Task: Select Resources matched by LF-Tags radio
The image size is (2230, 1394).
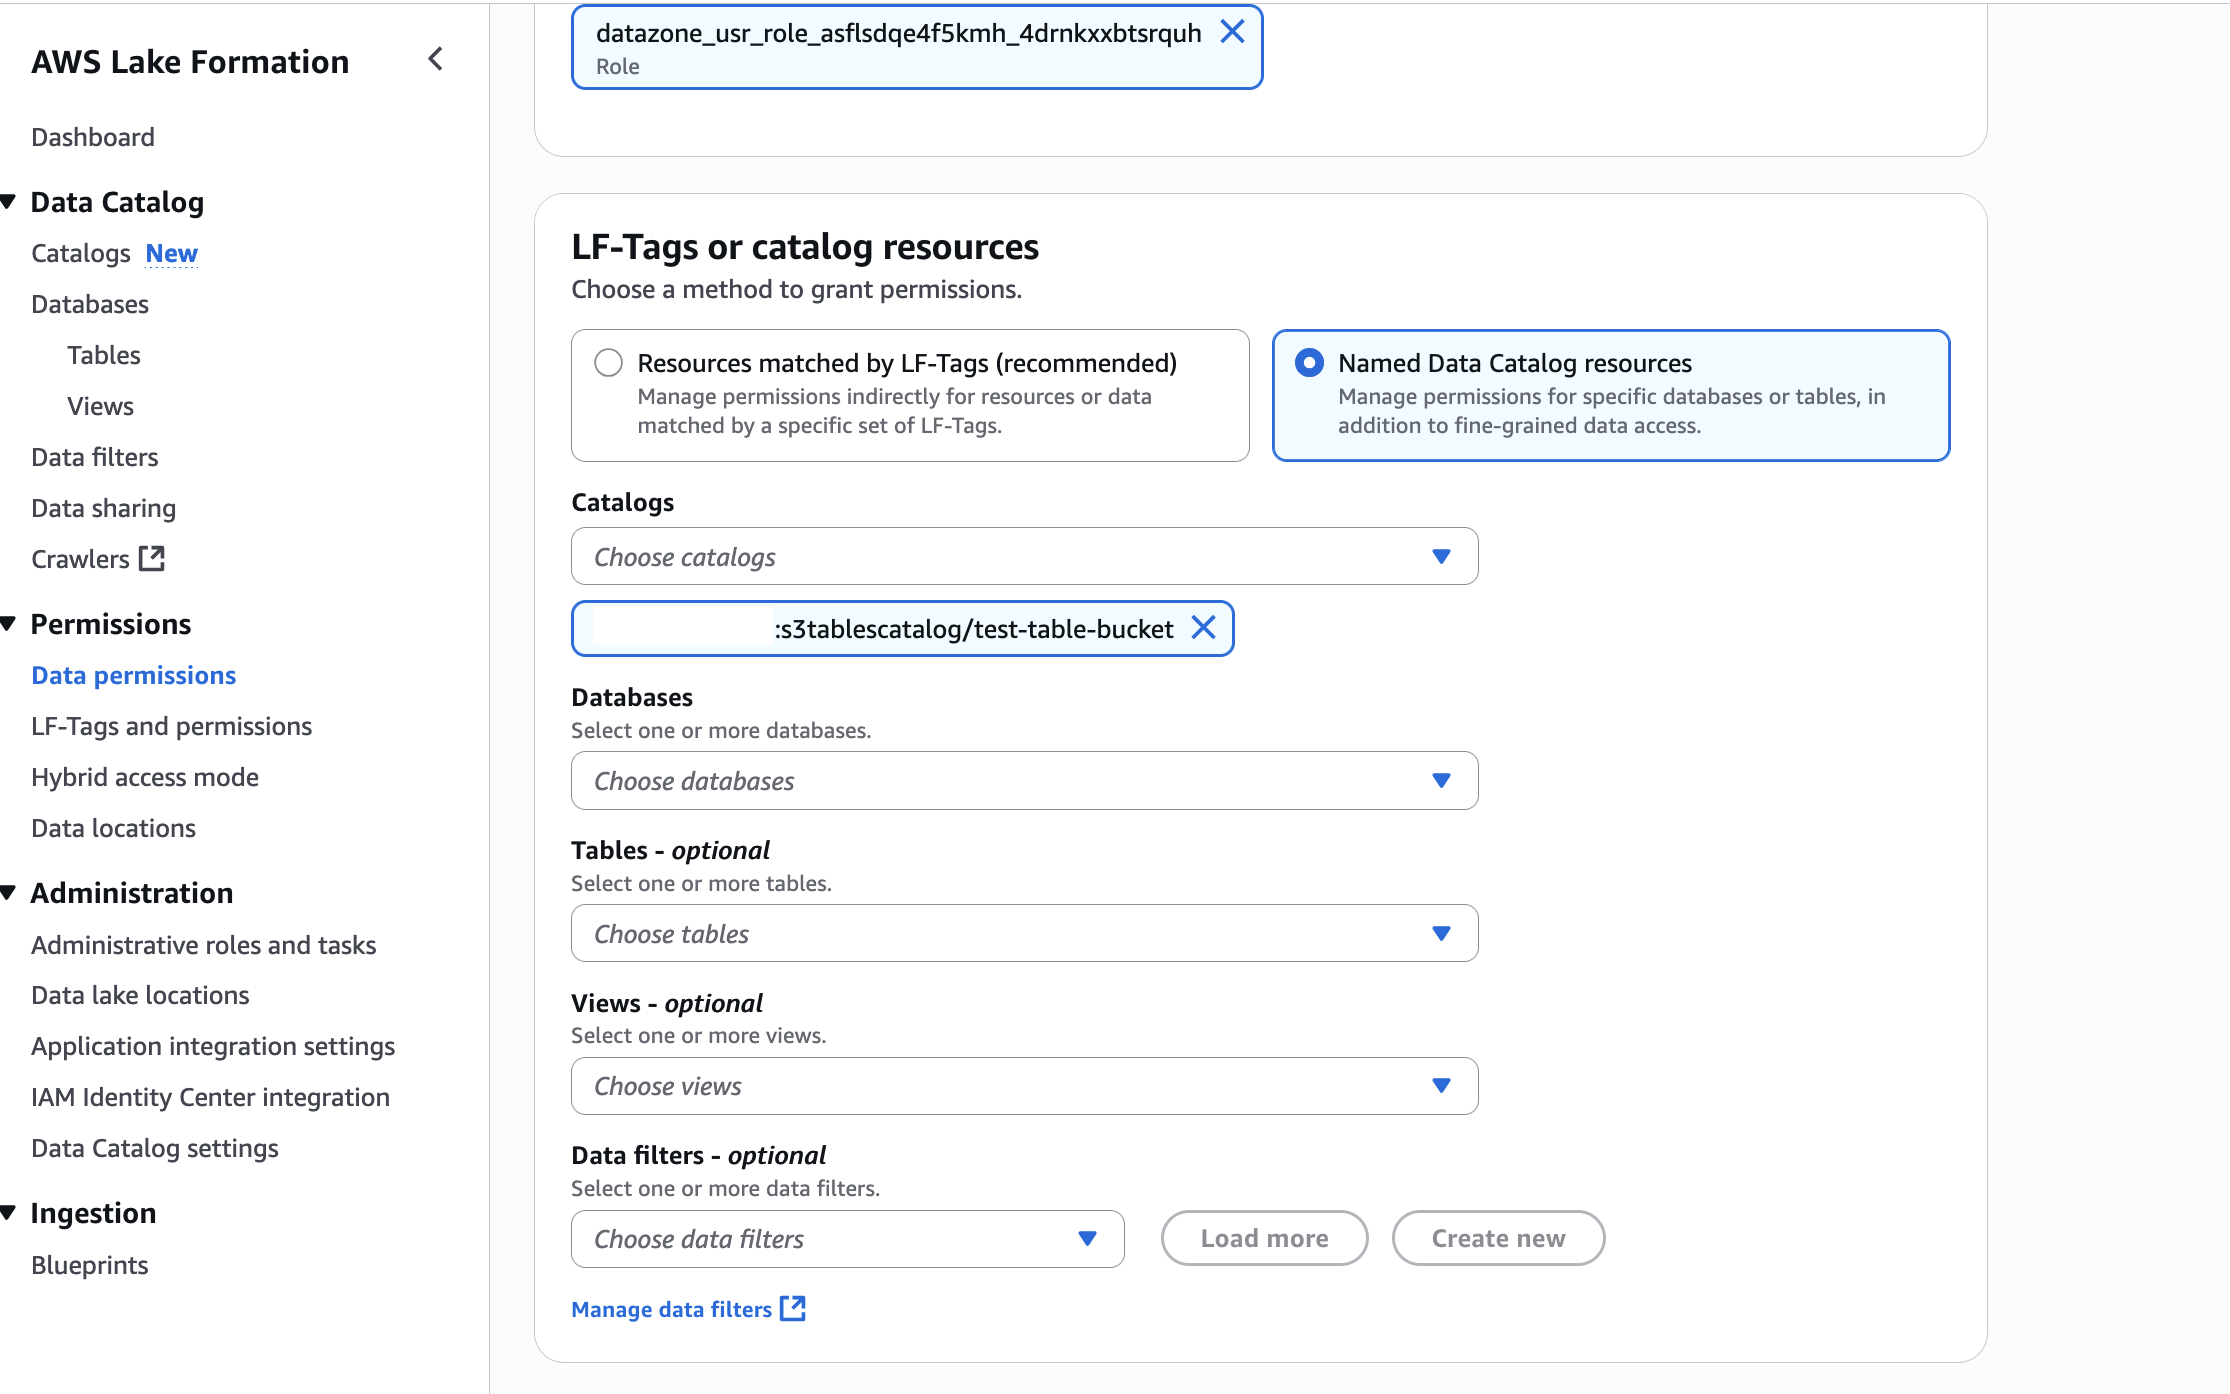Action: [x=608, y=362]
